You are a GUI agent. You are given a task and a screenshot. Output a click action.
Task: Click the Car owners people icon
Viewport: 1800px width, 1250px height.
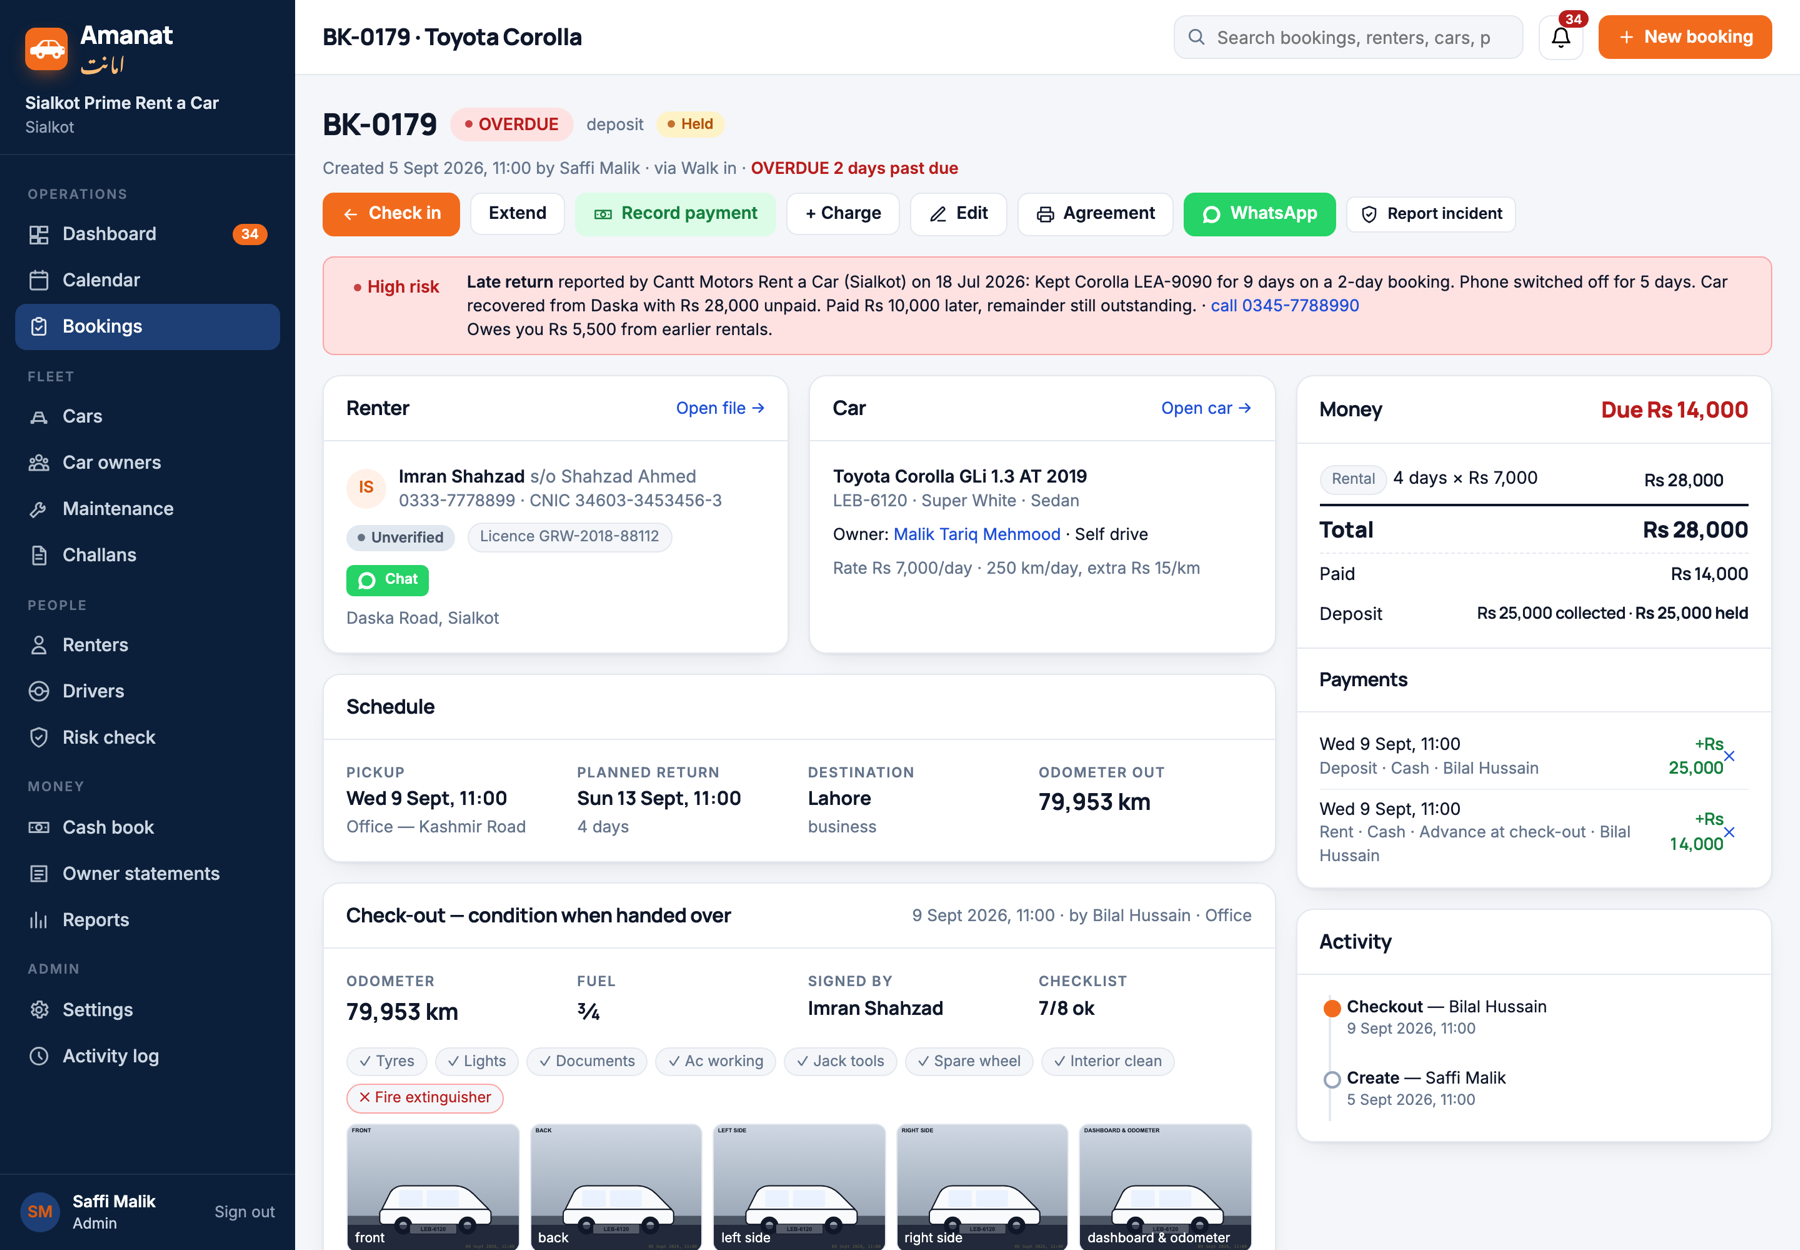[x=39, y=462]
